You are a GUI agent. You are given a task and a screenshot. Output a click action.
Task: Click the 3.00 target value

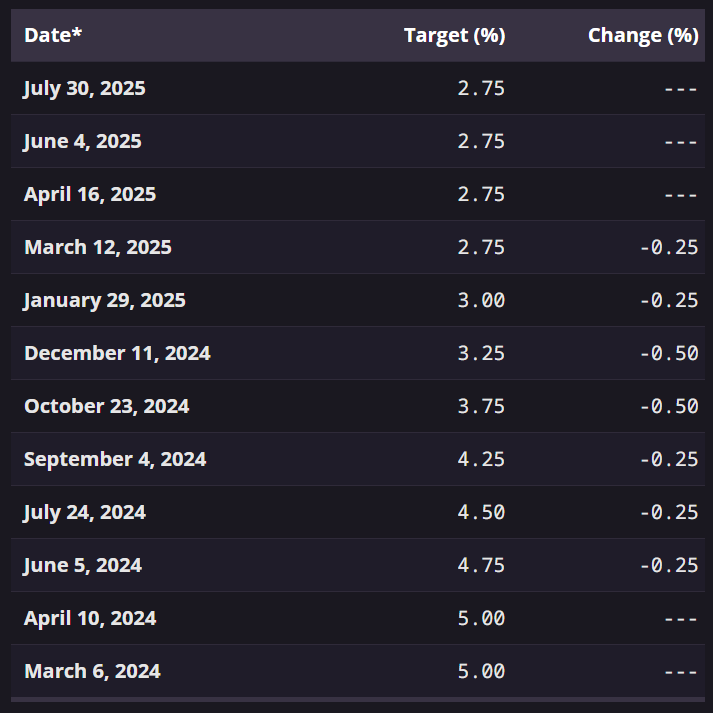pyautogui.click(x=481, y=300)
